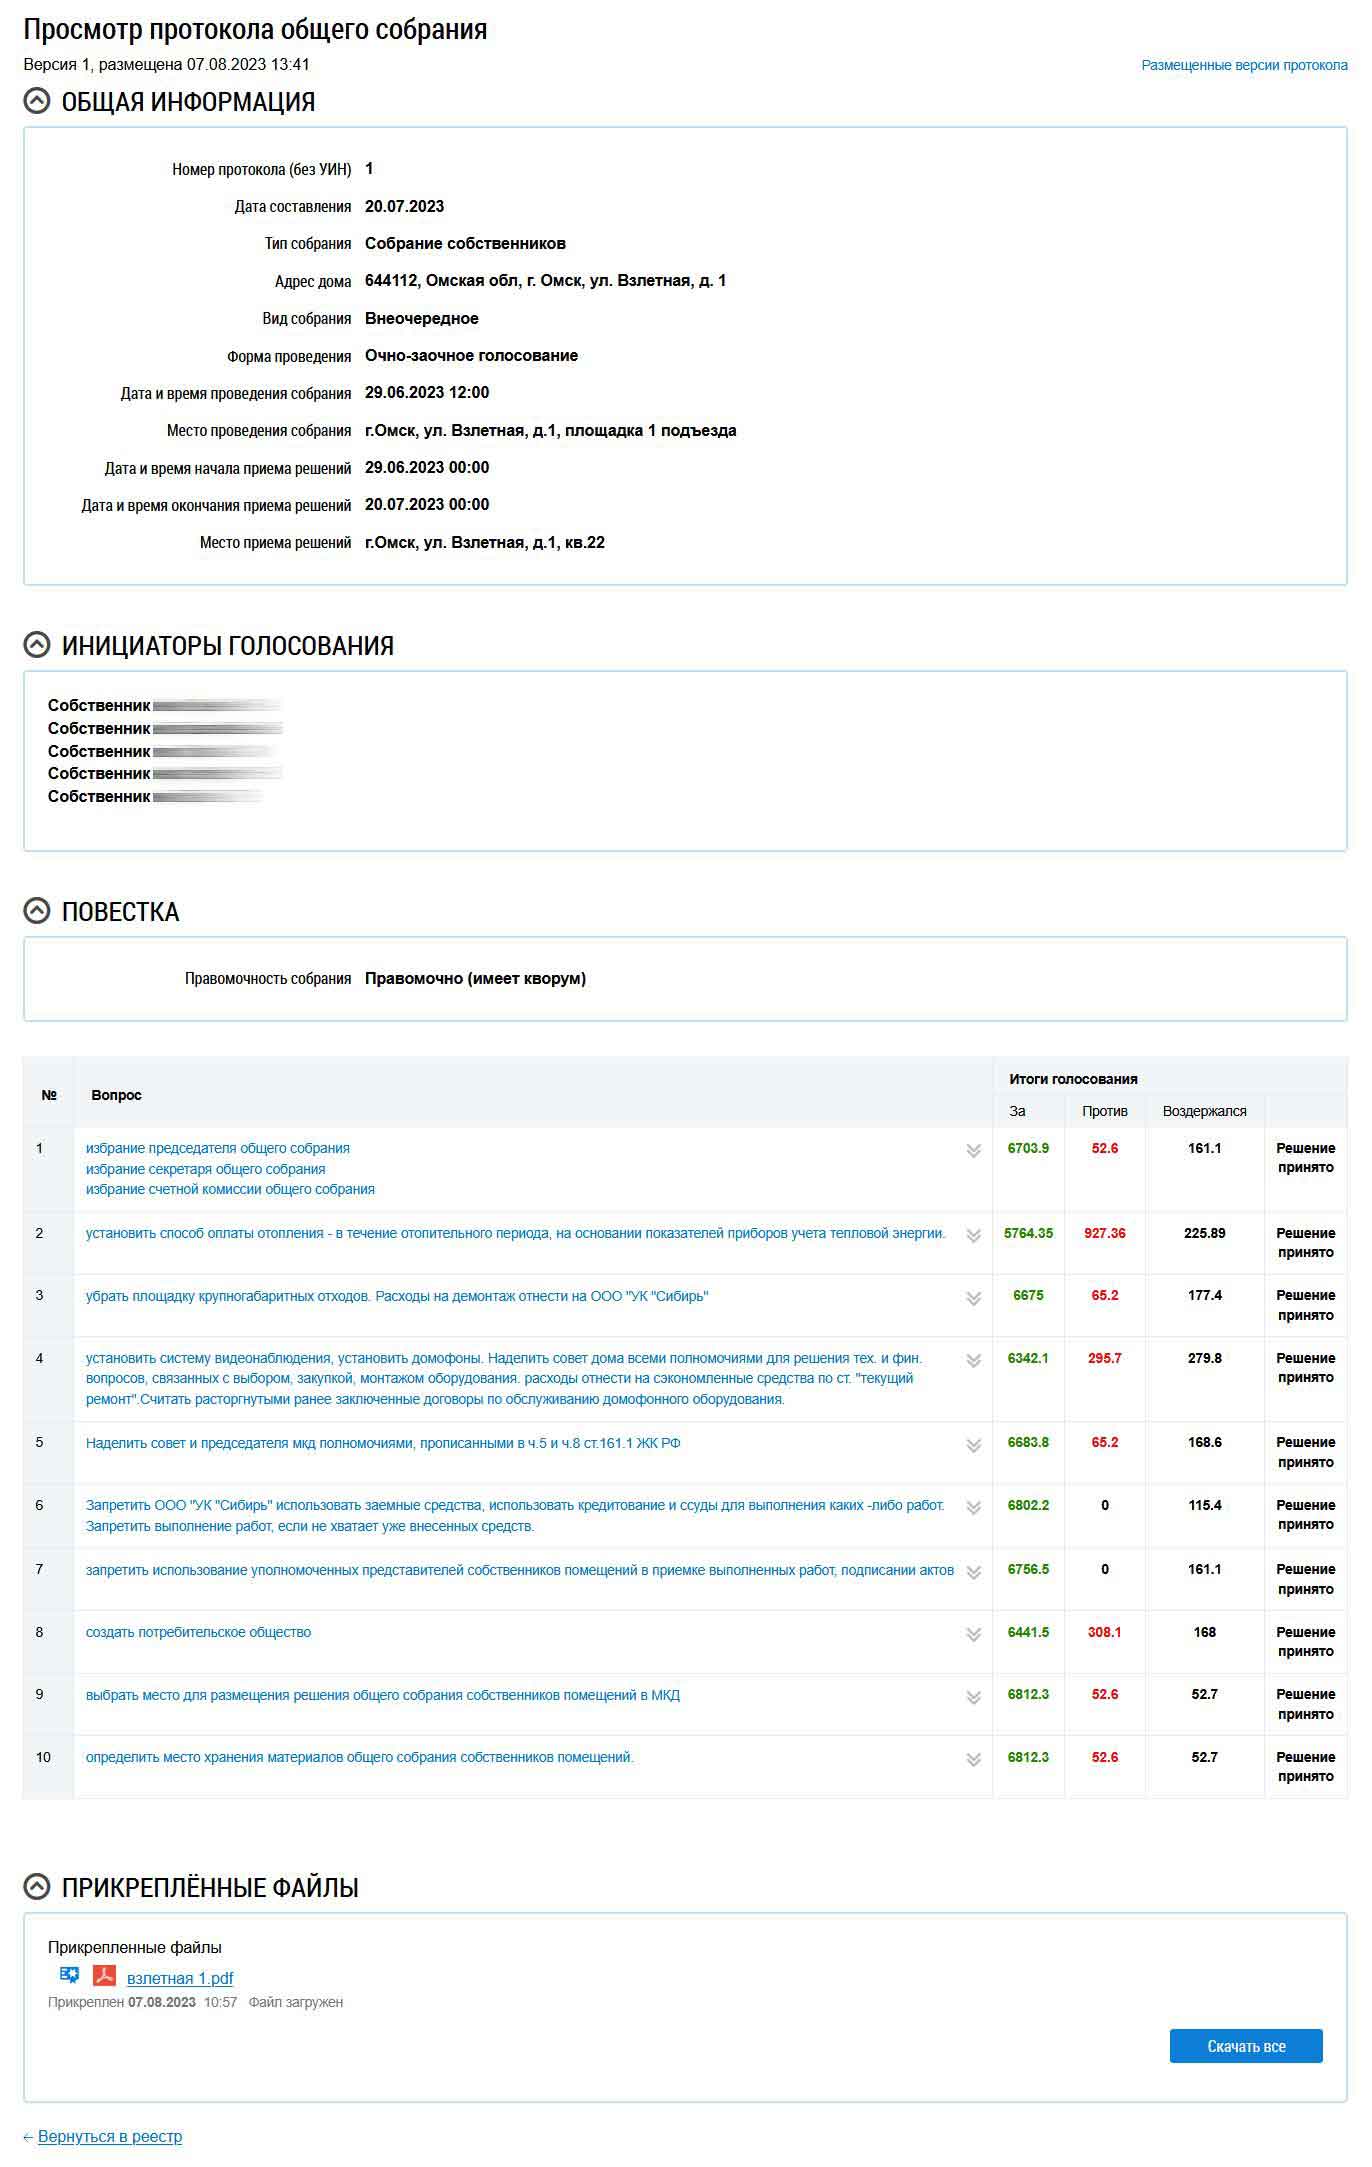
Task: Click the Внеочередное value
Action: coord(421,319)
